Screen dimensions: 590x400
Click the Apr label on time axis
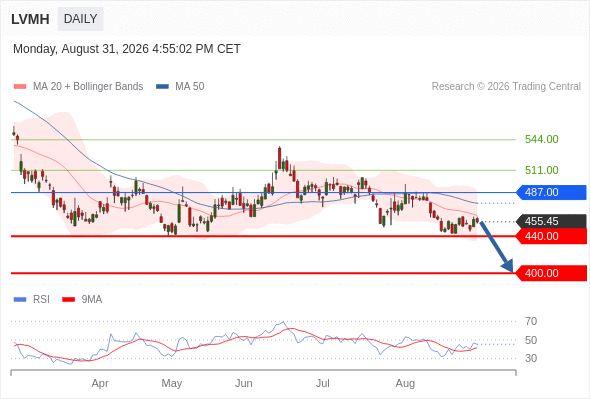tap(100, 383)
